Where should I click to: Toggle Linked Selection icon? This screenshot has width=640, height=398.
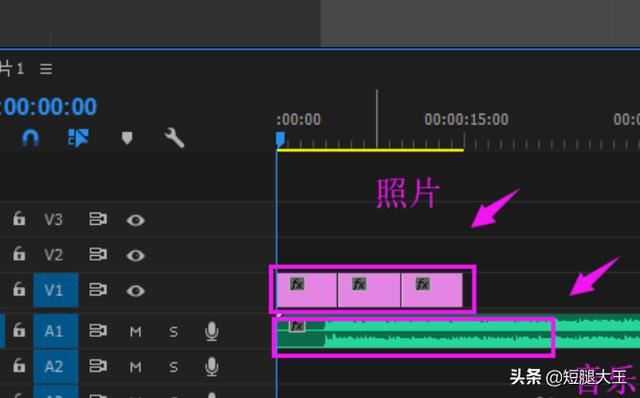(78, 138)
